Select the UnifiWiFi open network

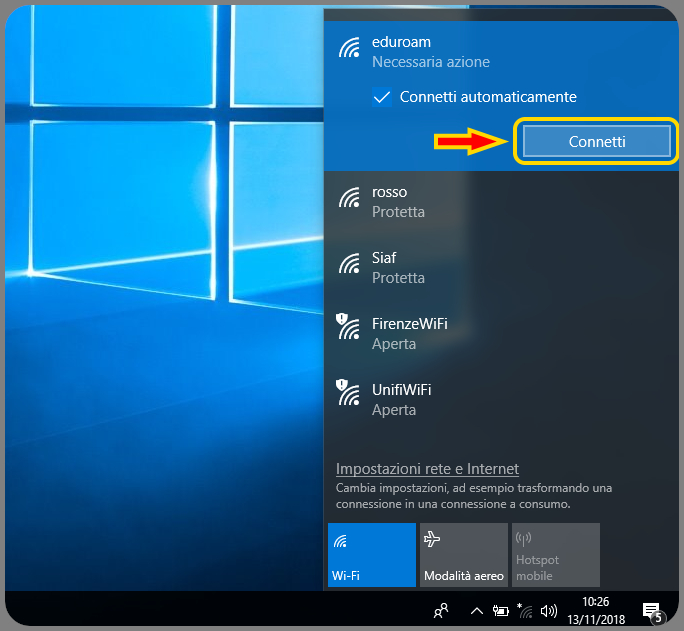tap(501, 399)
